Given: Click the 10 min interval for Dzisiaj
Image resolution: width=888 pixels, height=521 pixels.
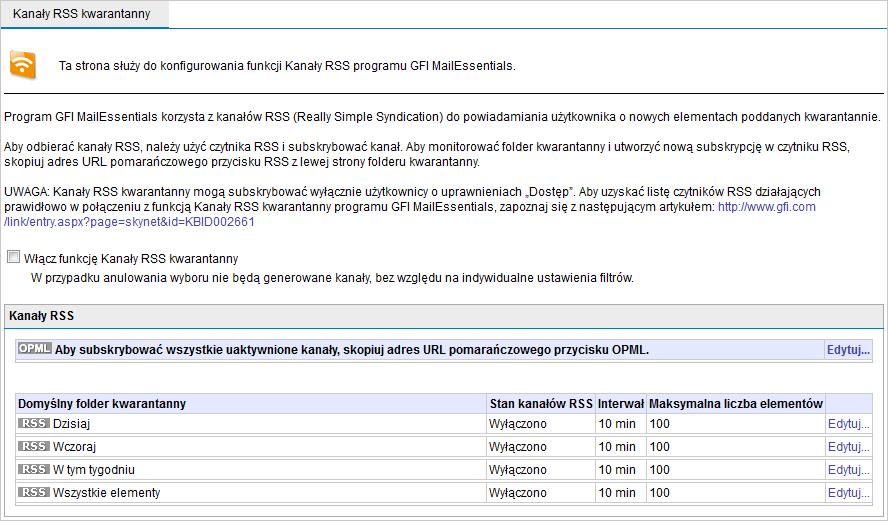Looking at the screenshot, I should pos(617,424).
